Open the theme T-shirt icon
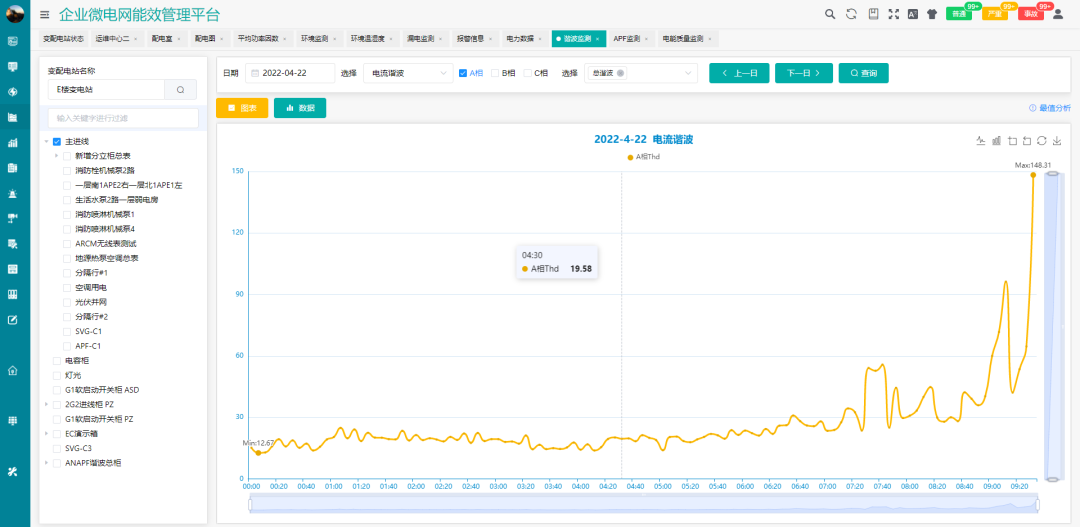Image resolution: width=1080 pixels, height=527 pixels. pyautogui.click(x=932, y=14)
